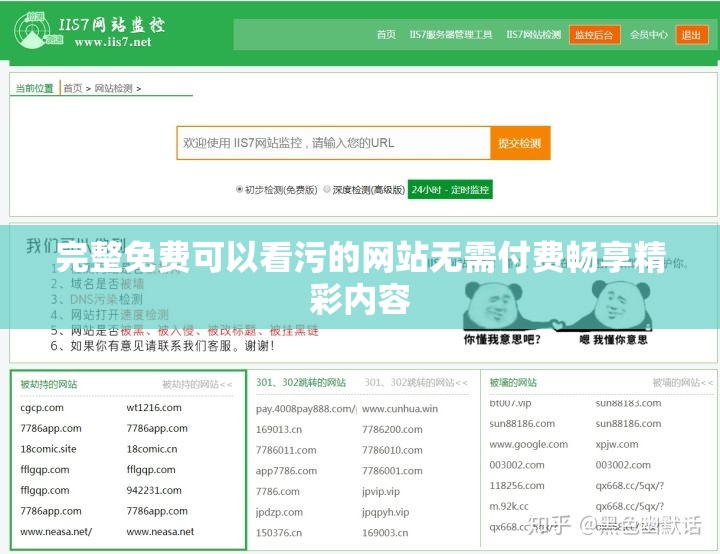
Task: Open the IIS7服务器管理工具 menu item
Action: click(x=451, y=35)
